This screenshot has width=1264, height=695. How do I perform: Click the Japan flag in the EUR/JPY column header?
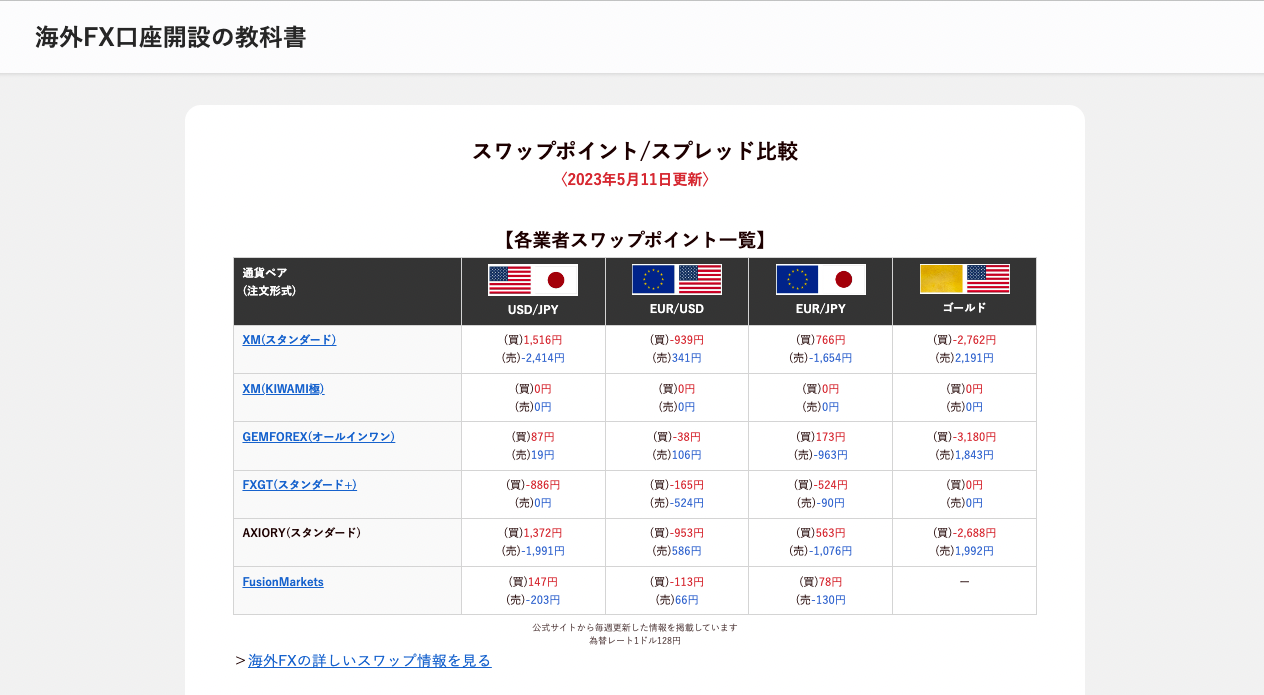tap(844, 280)
